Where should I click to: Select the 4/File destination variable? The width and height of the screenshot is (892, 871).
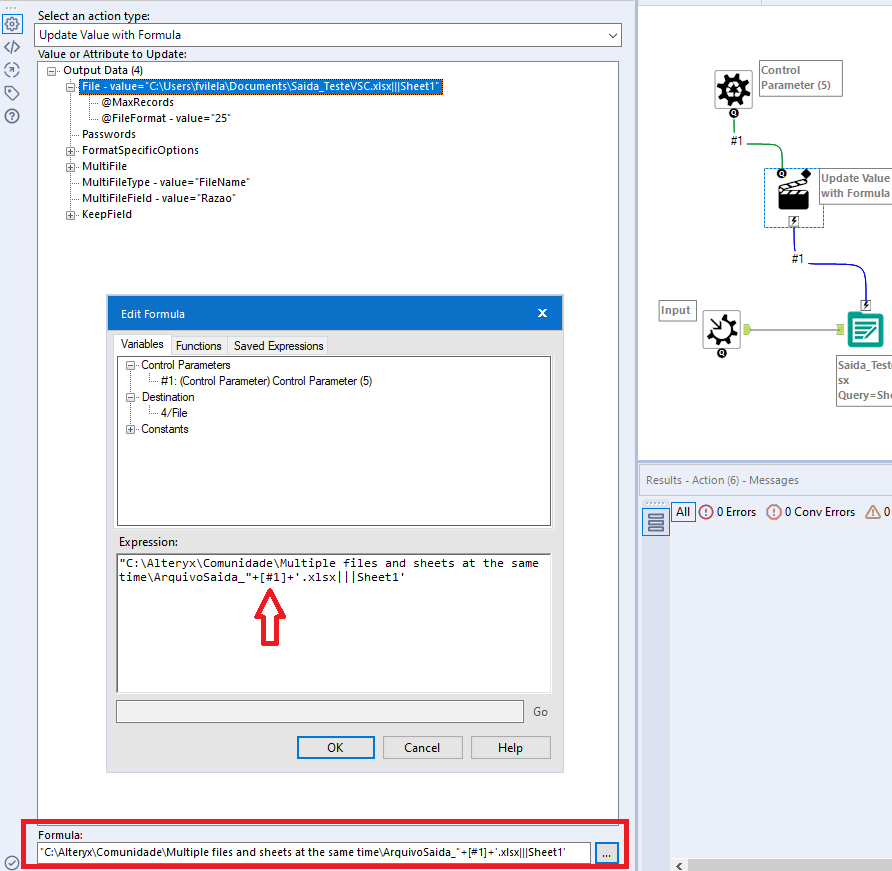pyautogui.click(x=174, y=413)
